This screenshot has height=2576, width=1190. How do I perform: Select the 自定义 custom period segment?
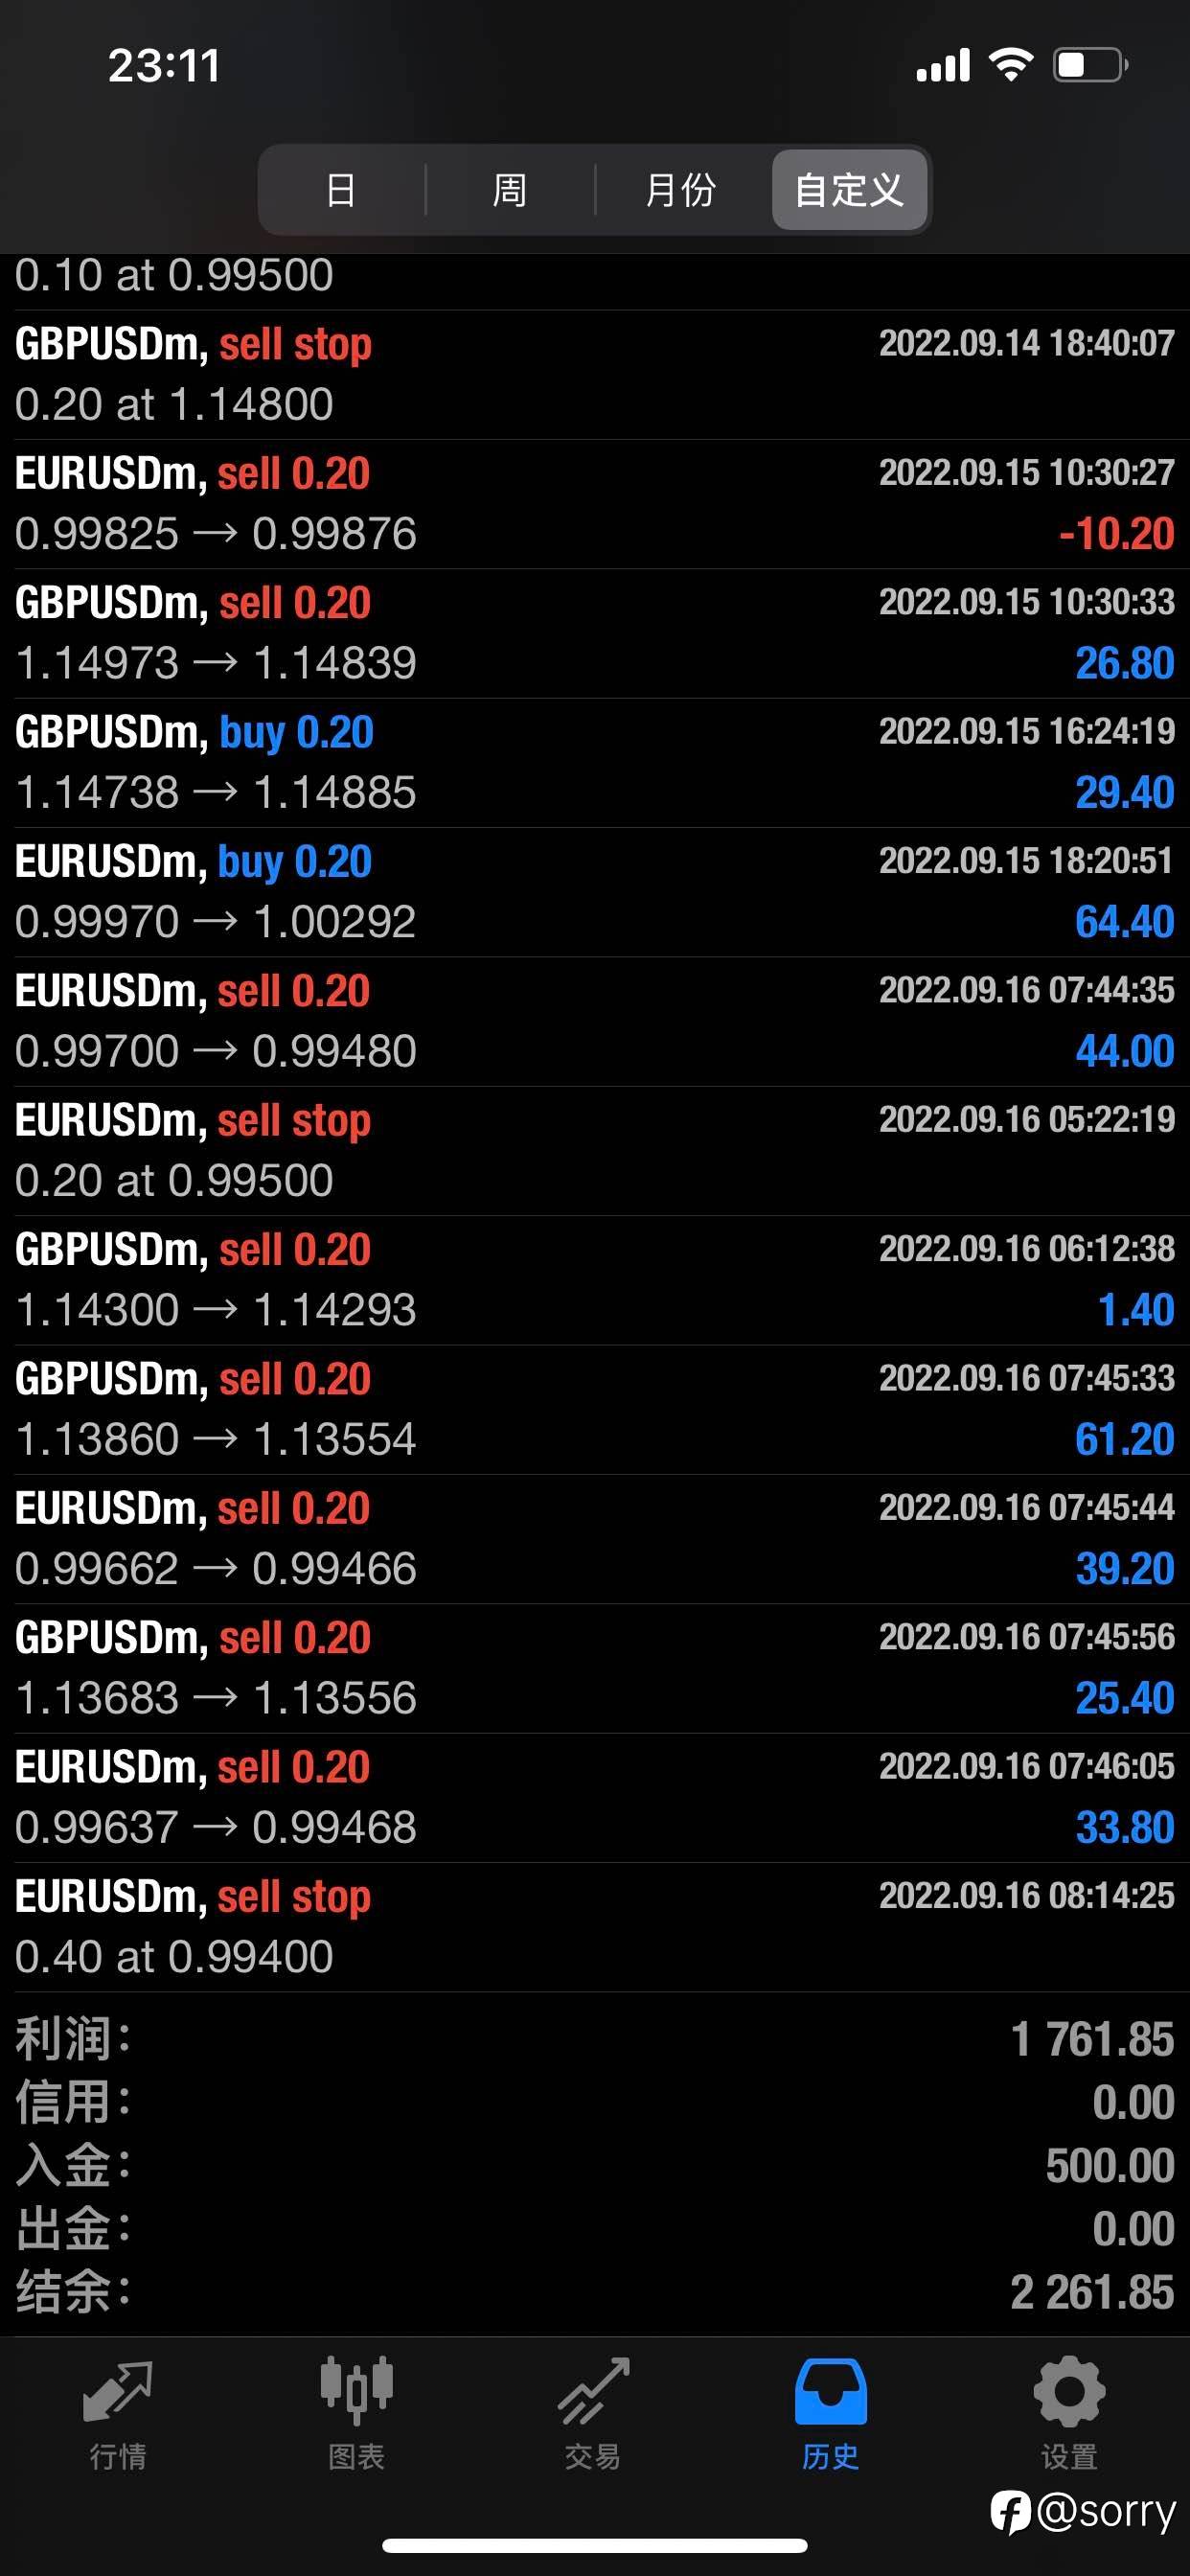point(849,189)
